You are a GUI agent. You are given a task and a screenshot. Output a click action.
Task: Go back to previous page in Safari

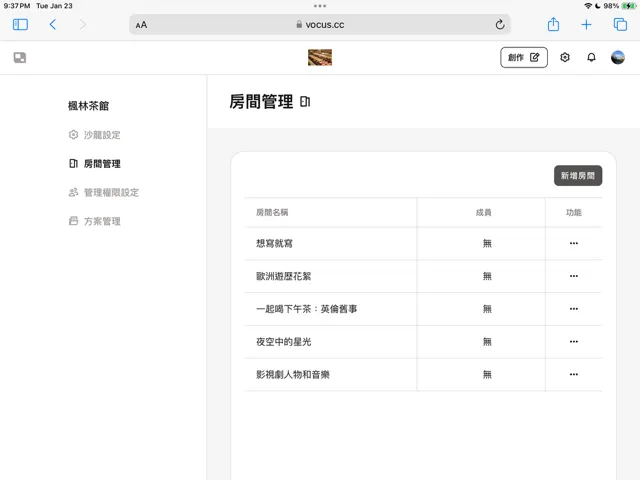tap(53, 24)
